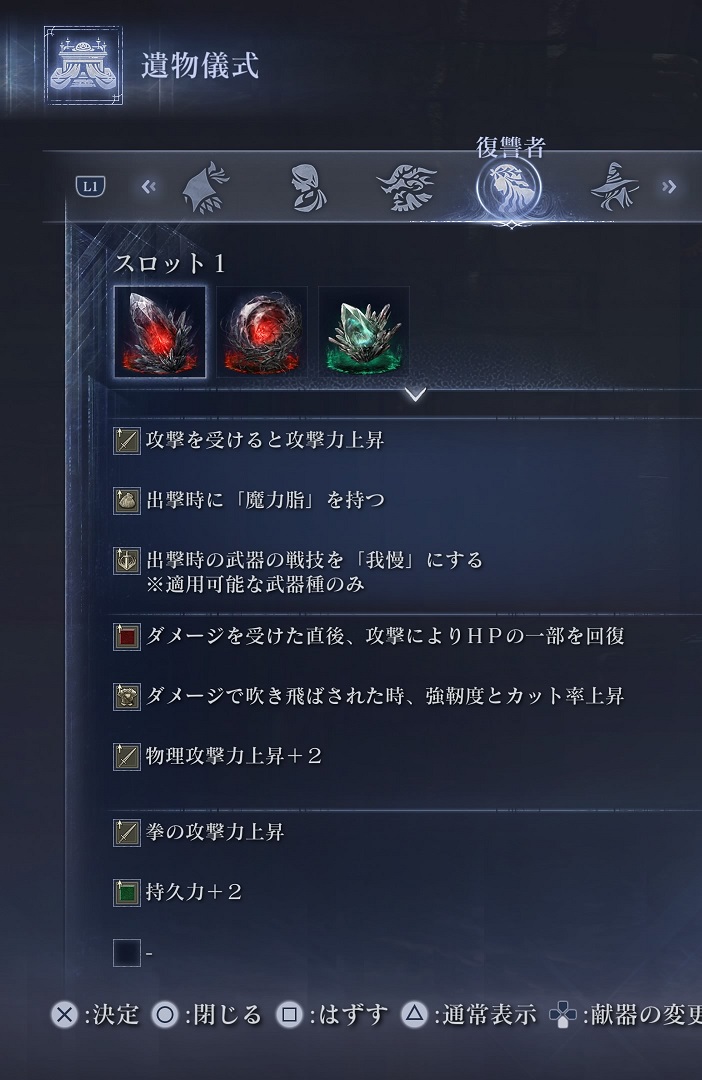Switch to the witch hat character tab
The image size is (702, 1080).
(x=613, y=186)
